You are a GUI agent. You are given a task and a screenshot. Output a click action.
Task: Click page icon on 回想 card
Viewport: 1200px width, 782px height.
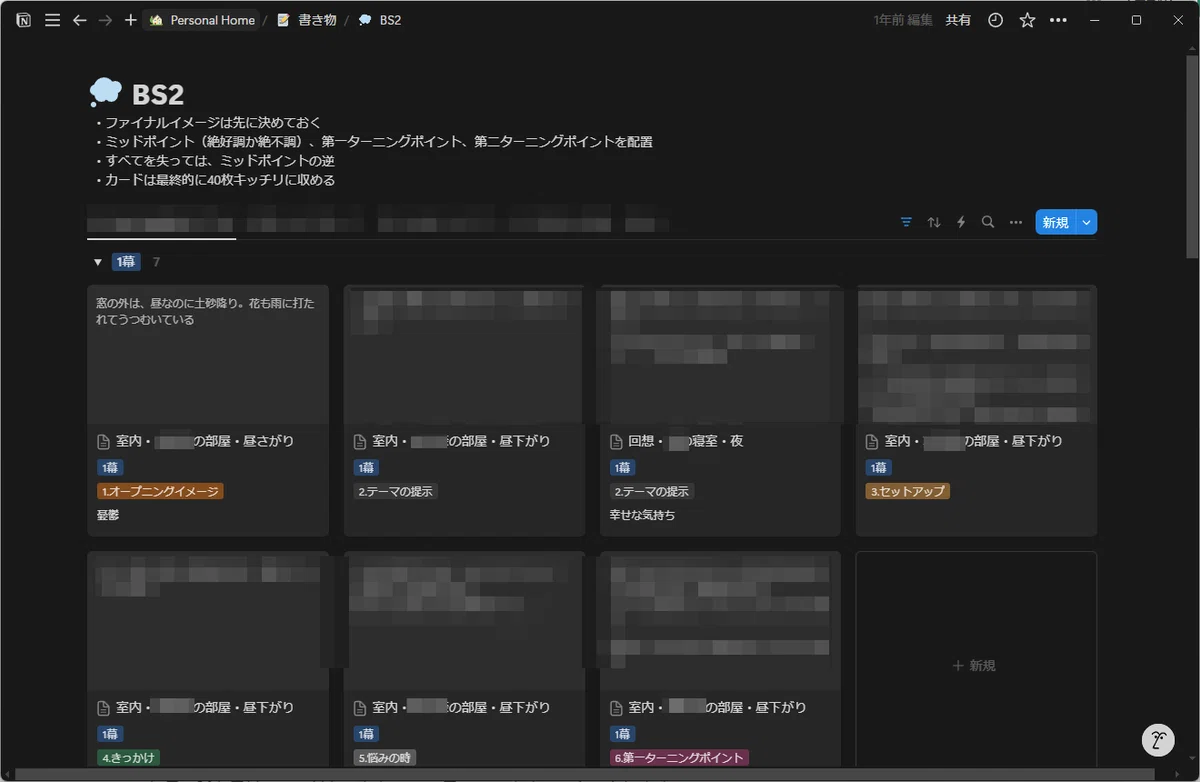[616, 441]
